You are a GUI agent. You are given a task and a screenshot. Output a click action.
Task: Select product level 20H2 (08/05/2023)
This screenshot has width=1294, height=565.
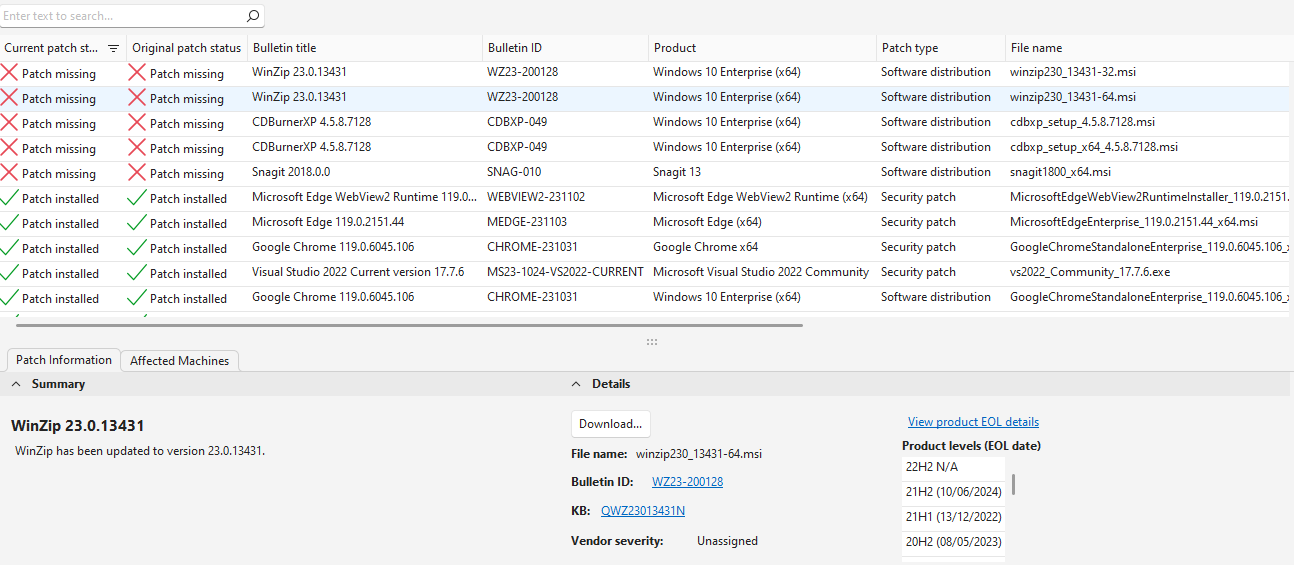click(x=953, y=541)
